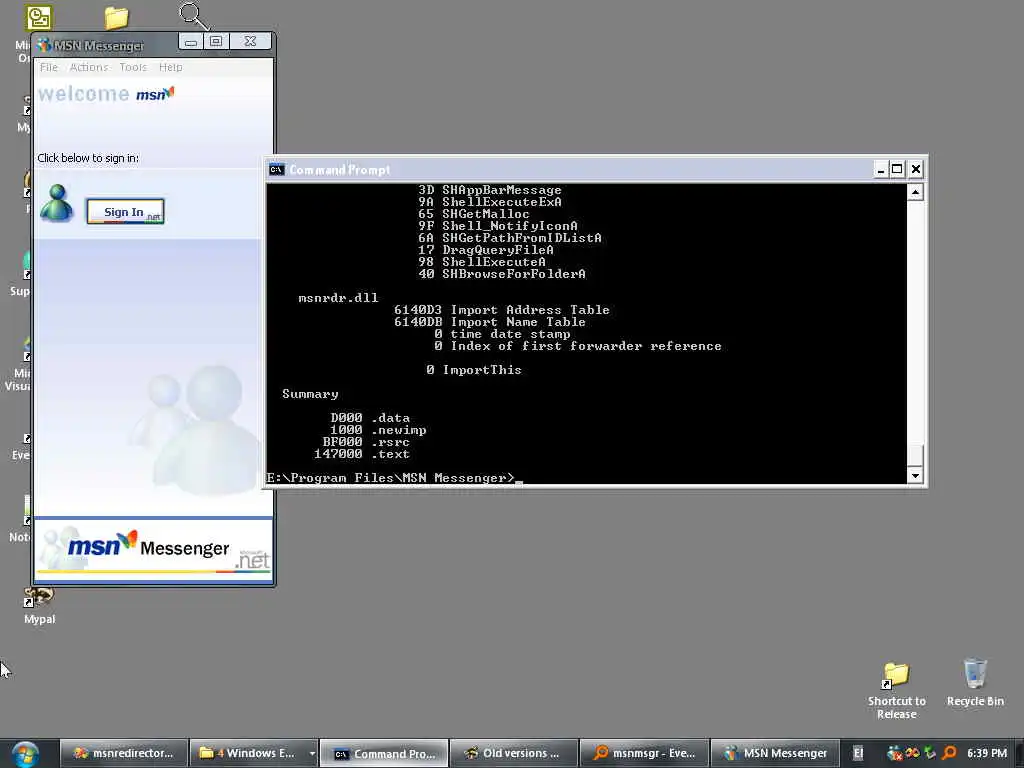1024x768 pixels.
Task: Switch to Command Prompt taskbar button
Action: pos(384,753)
